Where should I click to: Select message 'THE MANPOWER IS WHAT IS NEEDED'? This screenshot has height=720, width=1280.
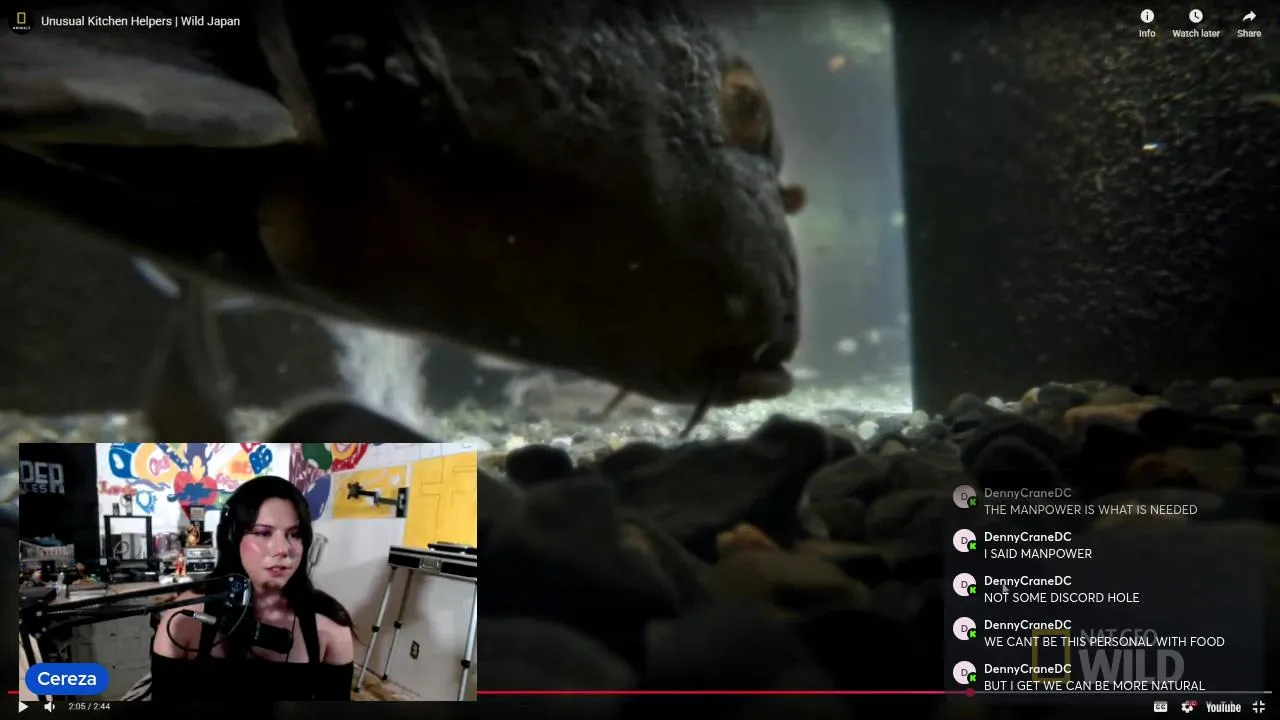[x=1090, y=510]
